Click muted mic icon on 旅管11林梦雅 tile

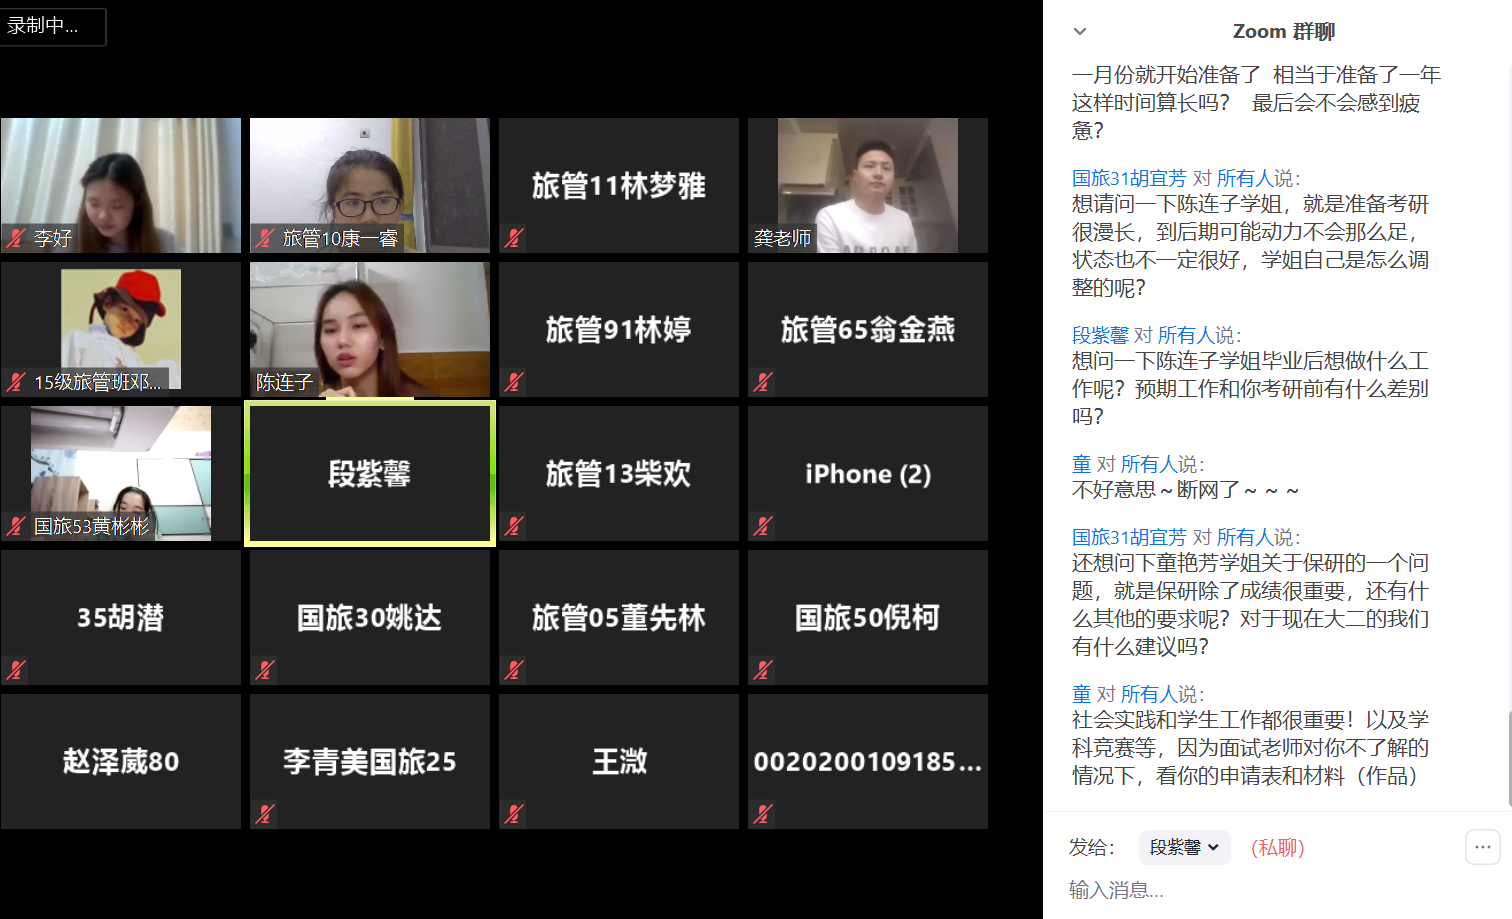coord(514,238)
